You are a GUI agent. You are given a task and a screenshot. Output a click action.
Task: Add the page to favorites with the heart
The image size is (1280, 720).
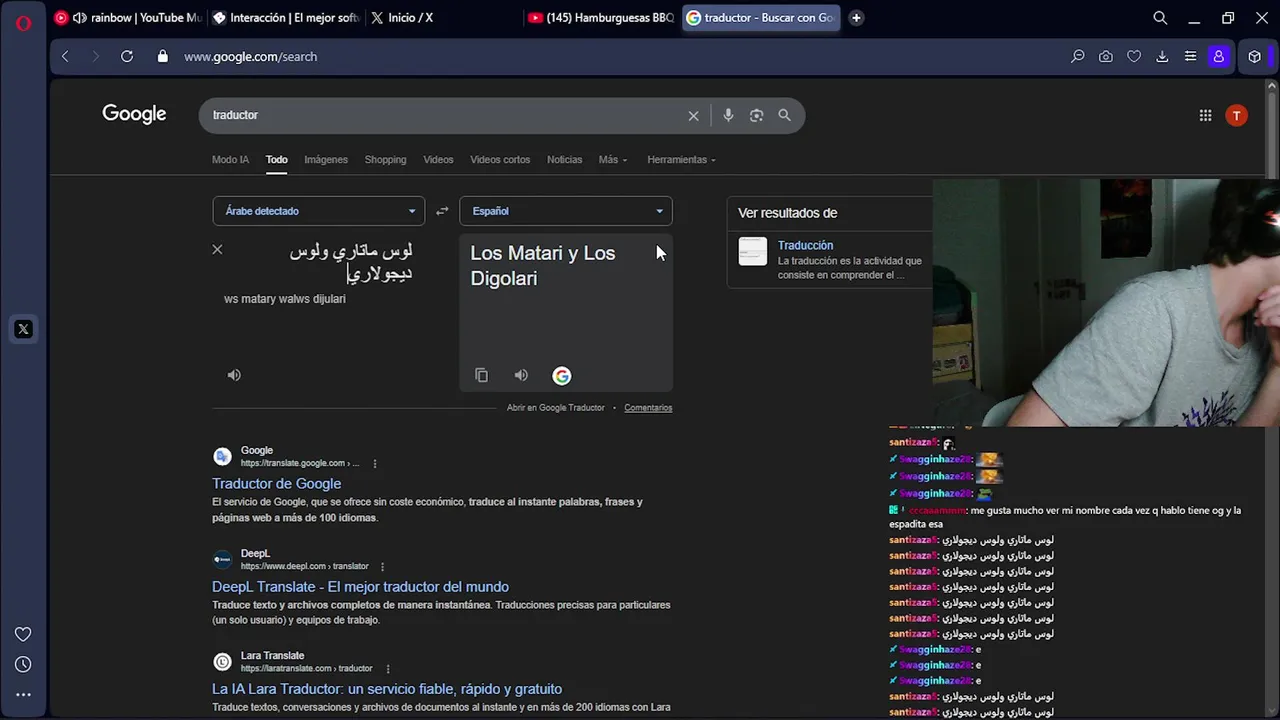(1134, 57)
